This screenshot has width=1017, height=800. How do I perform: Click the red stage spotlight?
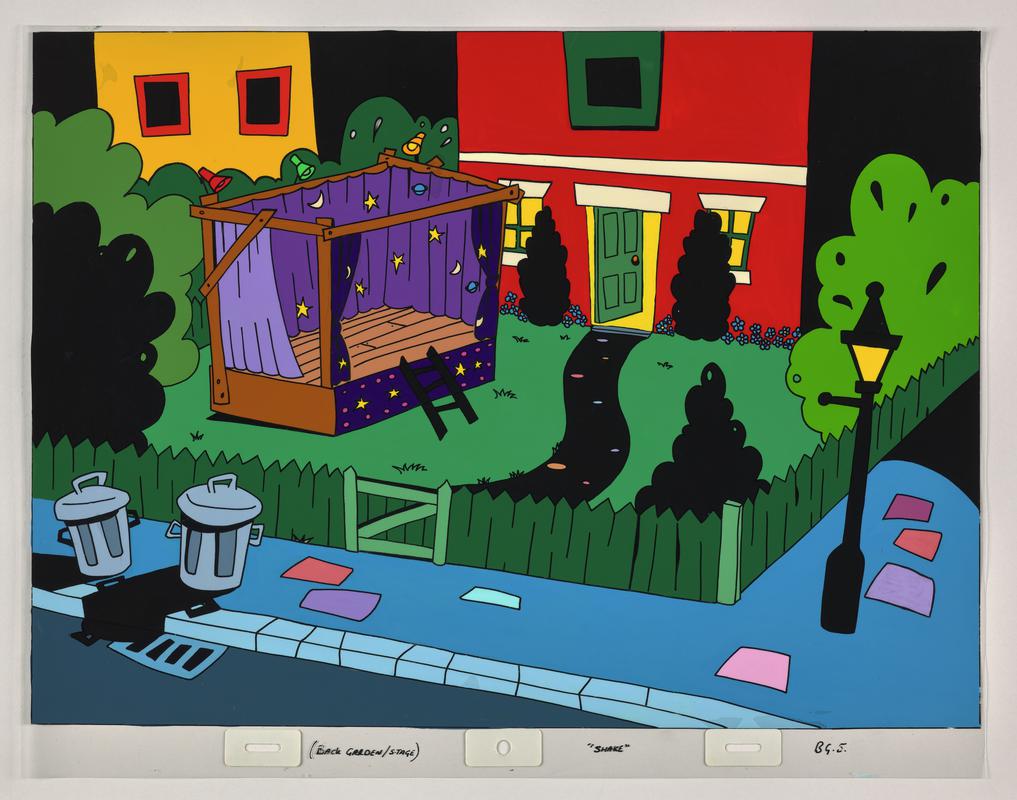click(216, 180)
